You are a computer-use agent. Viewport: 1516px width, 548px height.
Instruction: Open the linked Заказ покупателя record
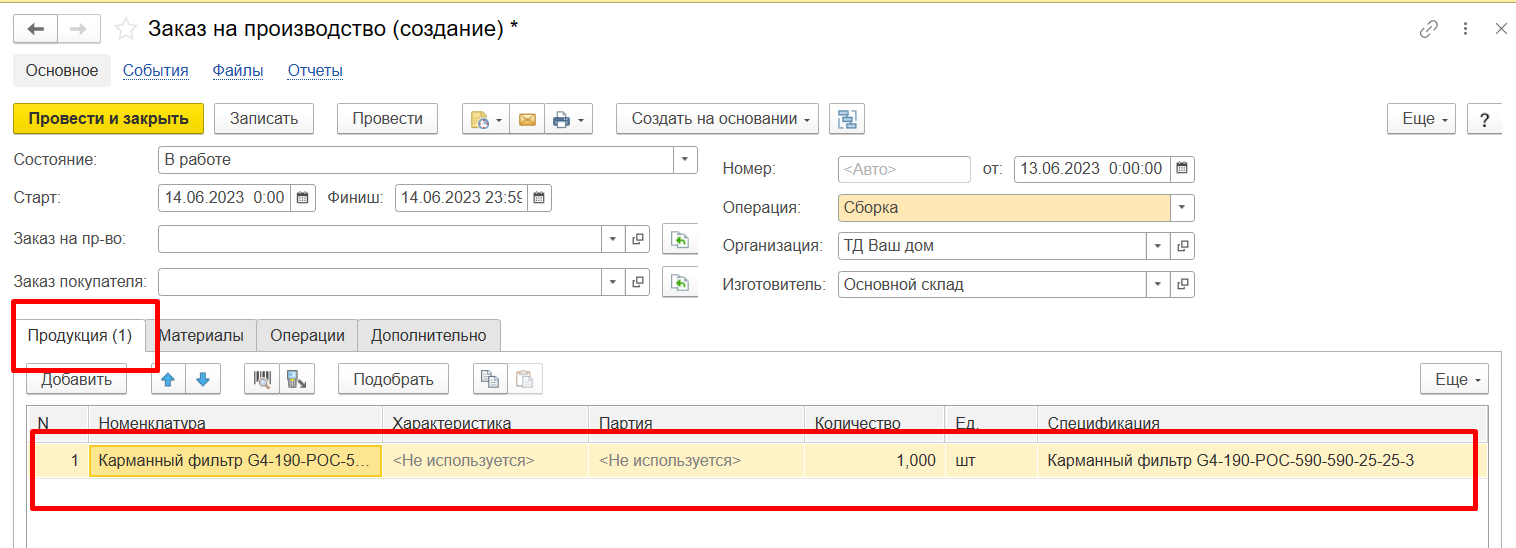pos(638,282)
